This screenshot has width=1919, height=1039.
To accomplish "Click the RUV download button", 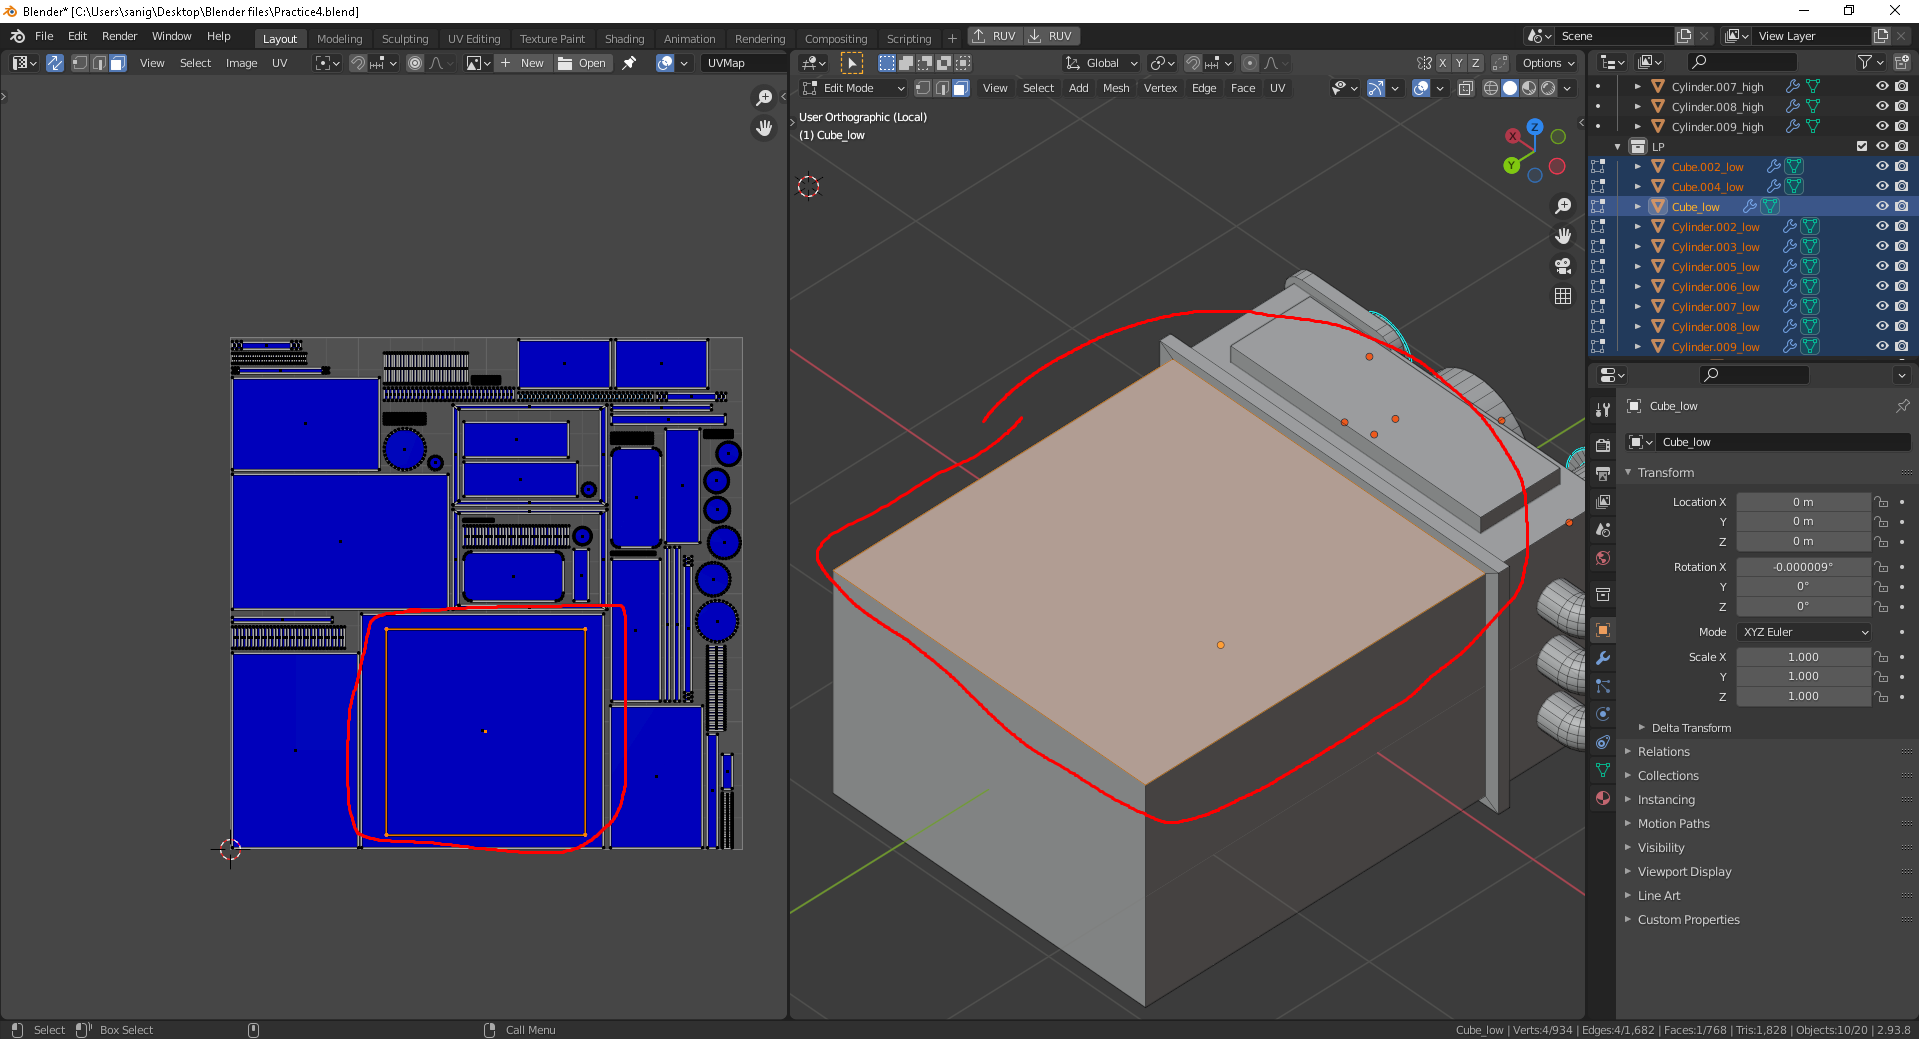I will click(1051, 36).
